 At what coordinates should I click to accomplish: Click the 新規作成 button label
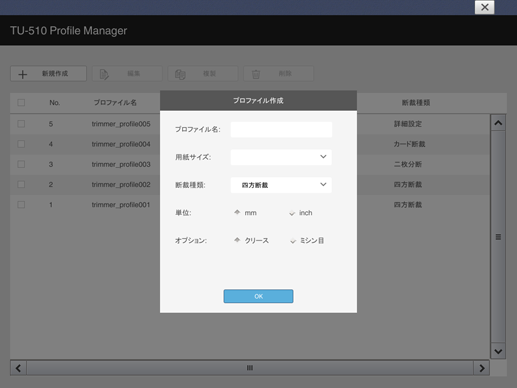pos(55,74)
